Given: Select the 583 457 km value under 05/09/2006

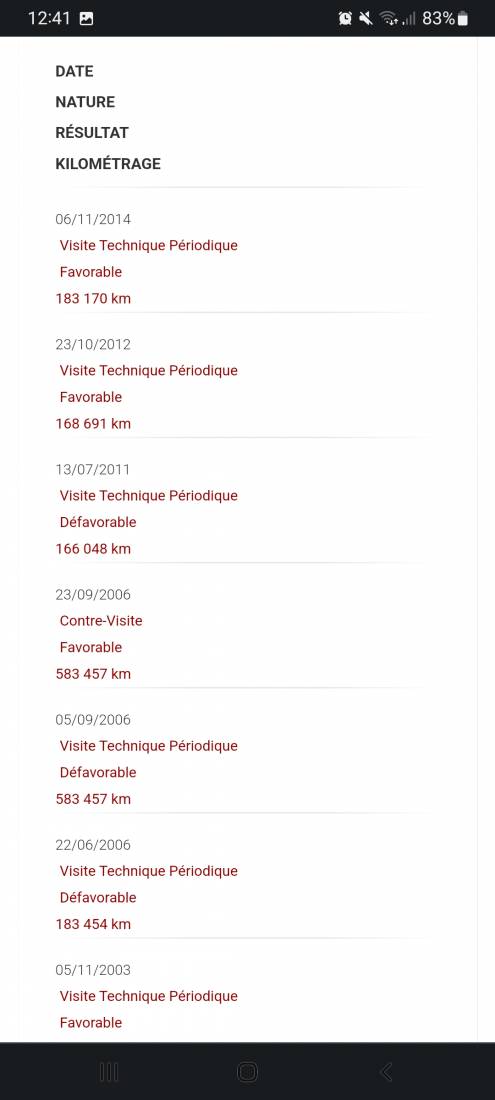Looking at the screenshot, I should point(93,799).
